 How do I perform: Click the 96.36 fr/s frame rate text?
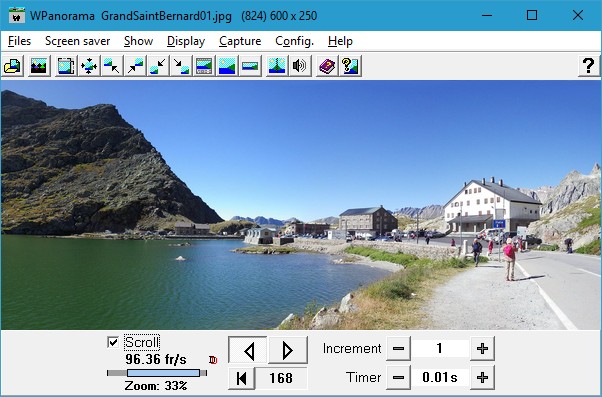pos(155,360)
